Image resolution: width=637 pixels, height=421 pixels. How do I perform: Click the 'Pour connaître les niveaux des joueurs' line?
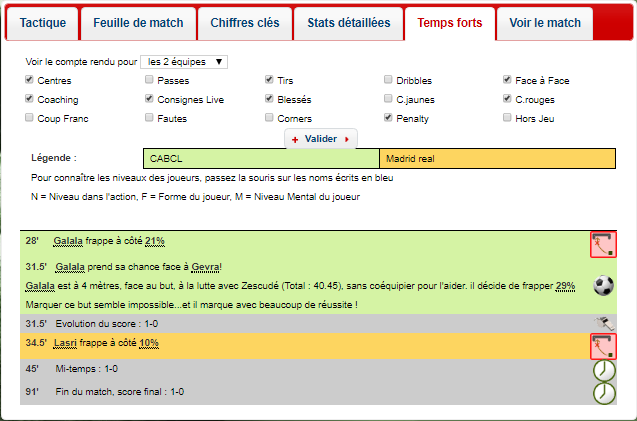[212, 178]
